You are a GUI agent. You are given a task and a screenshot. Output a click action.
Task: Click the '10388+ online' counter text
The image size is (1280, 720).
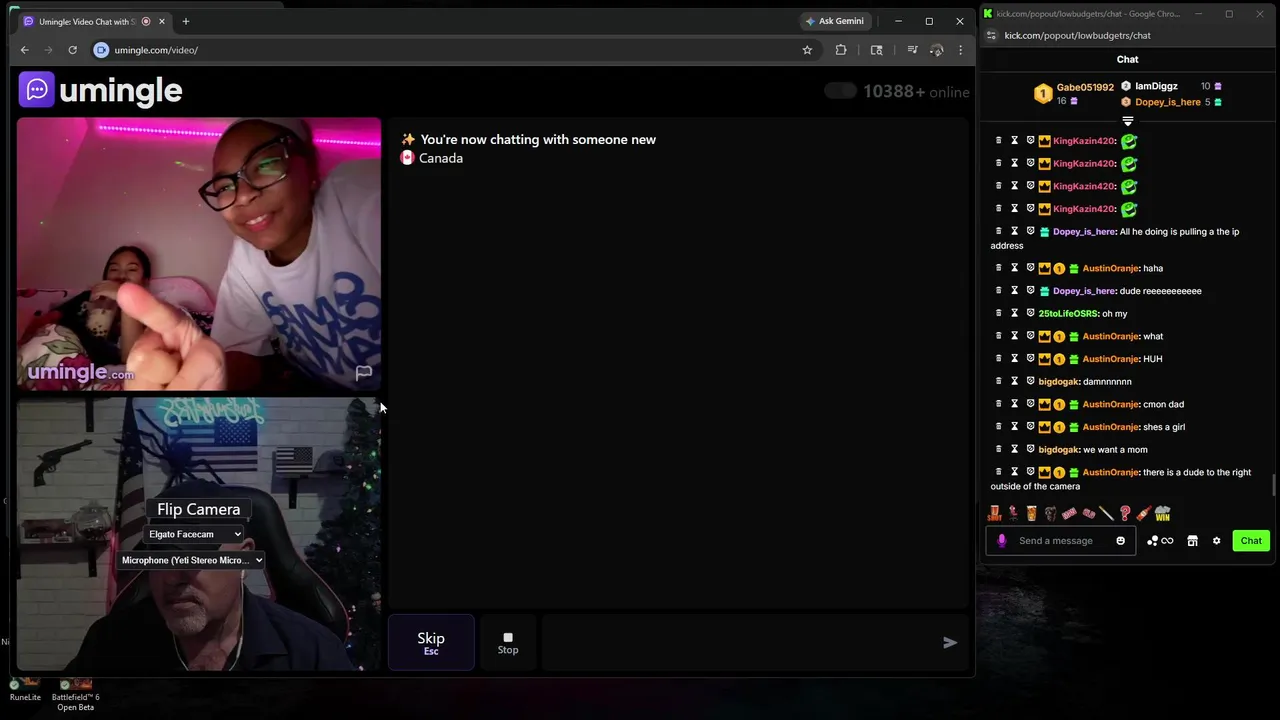point(916,92)
